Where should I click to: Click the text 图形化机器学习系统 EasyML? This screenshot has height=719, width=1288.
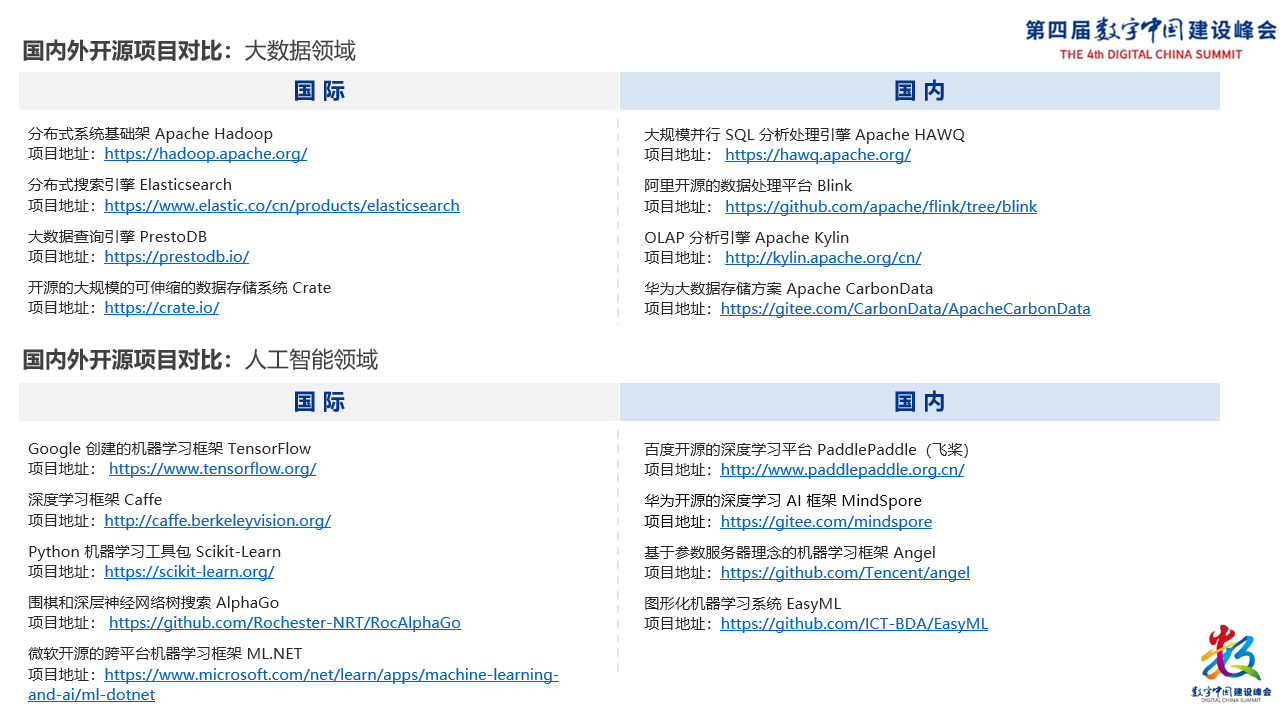[742, 604]
